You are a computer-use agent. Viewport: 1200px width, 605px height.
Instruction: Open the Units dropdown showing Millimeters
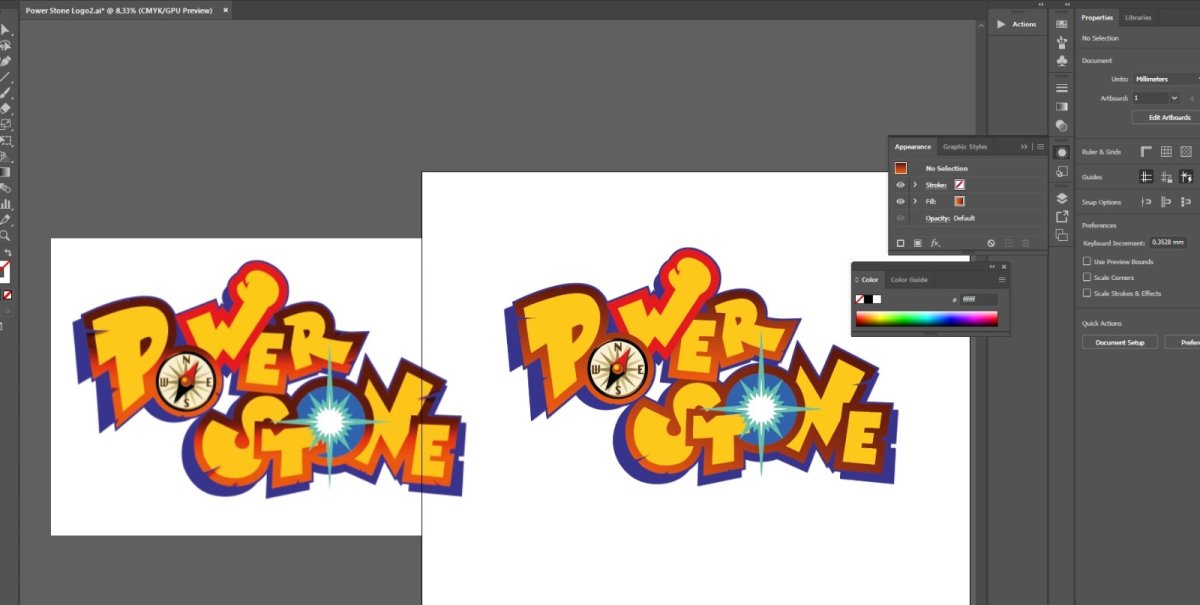1166,79
